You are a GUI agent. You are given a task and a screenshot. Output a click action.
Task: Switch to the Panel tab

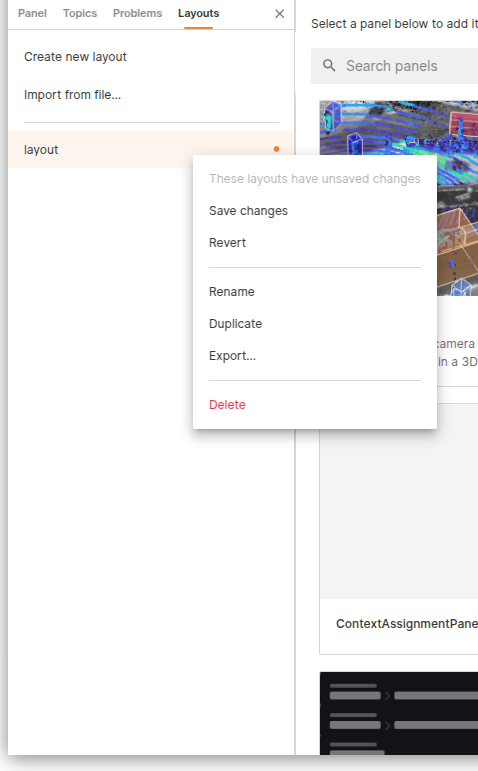point(32,13)
